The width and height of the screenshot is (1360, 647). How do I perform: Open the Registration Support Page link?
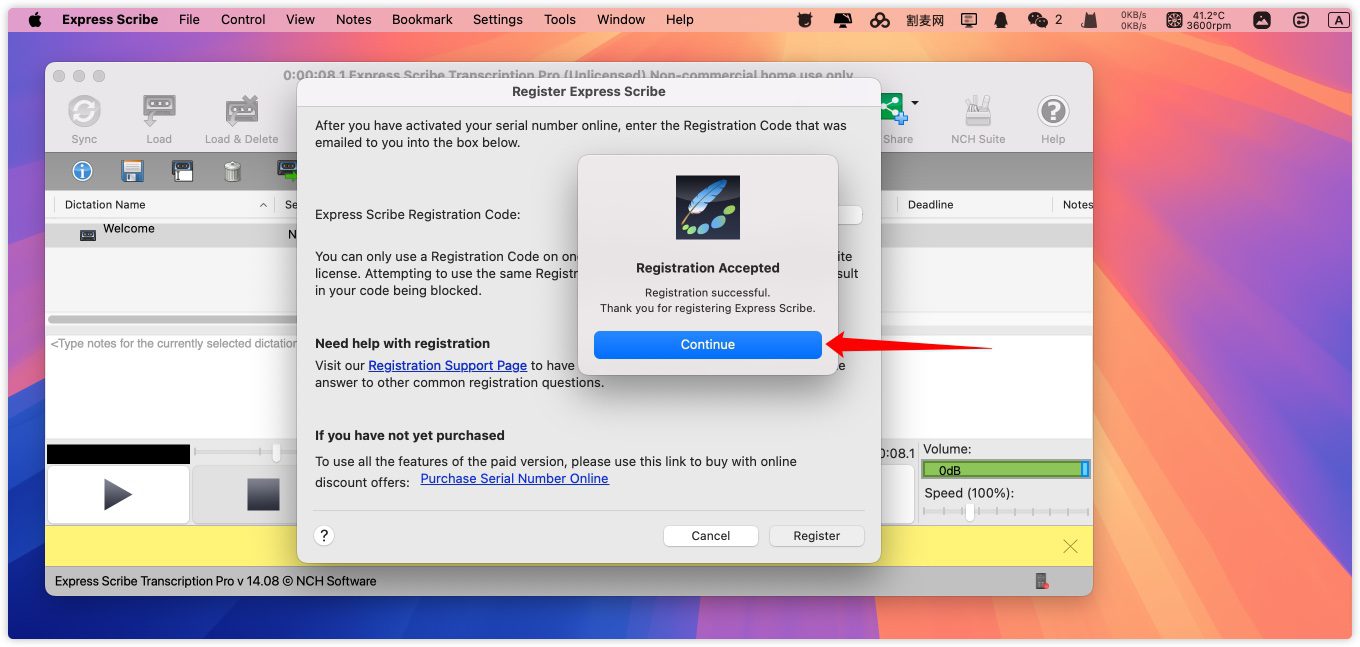[447, 366]
